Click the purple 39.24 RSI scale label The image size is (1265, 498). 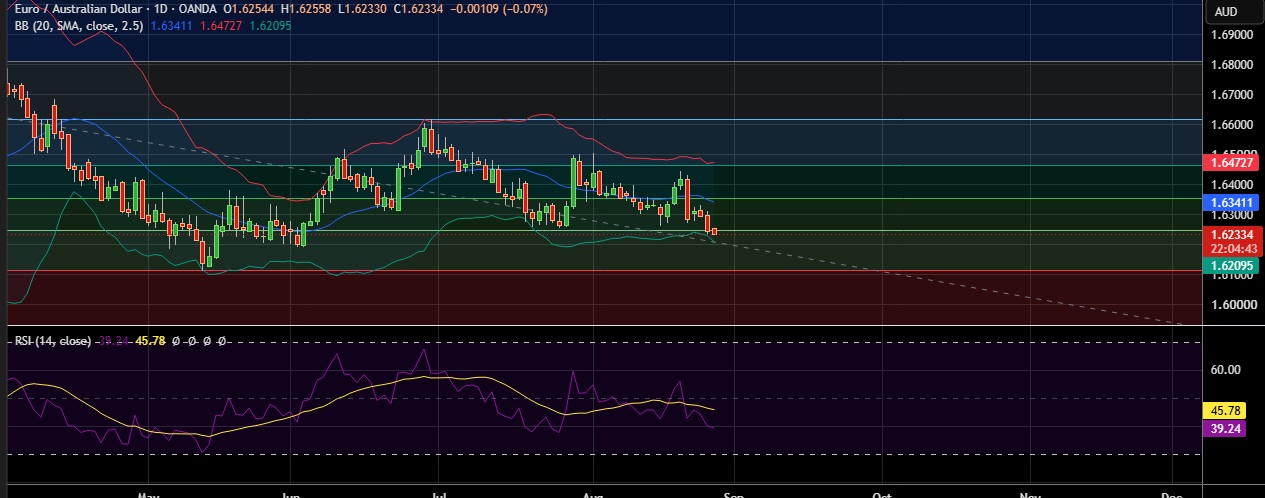click(1226, 427)
